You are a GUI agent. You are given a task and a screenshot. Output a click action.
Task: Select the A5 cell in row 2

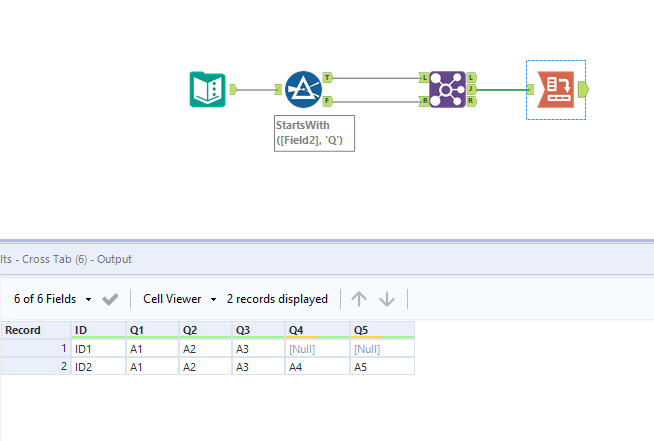click(382, 367)
